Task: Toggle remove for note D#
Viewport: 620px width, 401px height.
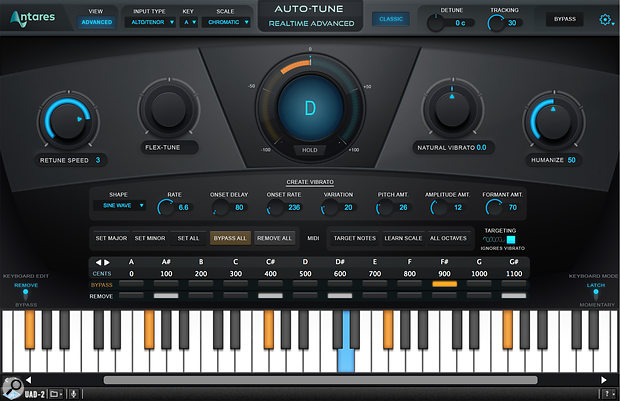Action: (x=340, y=295)
